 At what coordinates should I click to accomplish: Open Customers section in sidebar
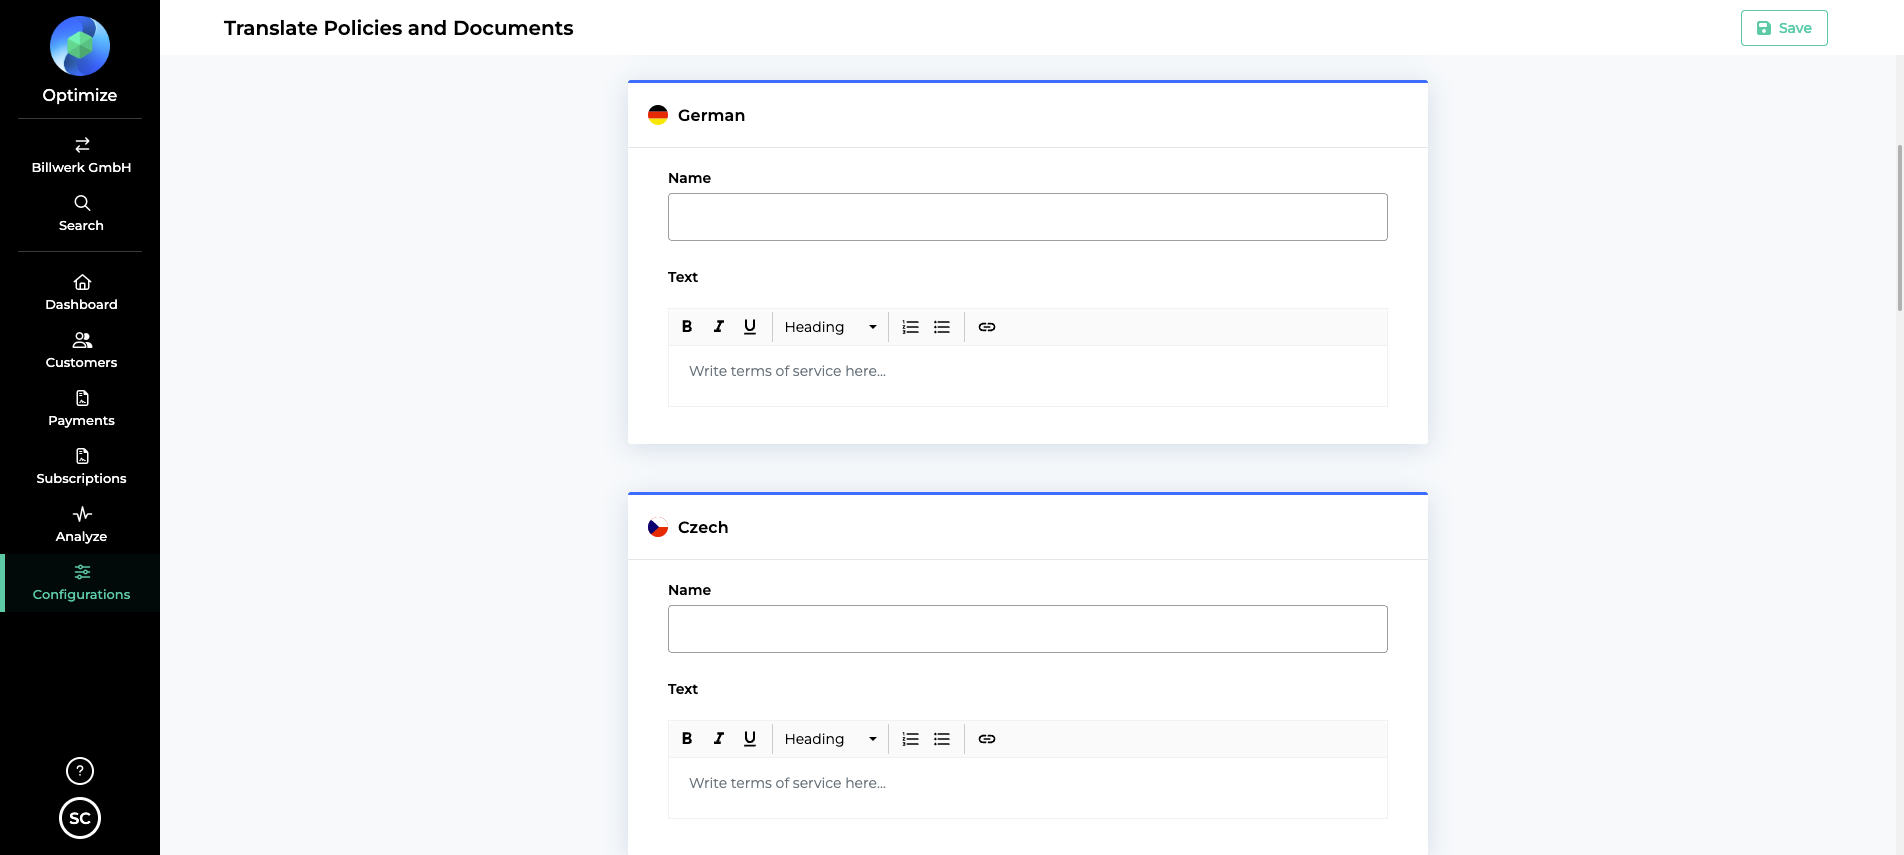click(81, 351)
